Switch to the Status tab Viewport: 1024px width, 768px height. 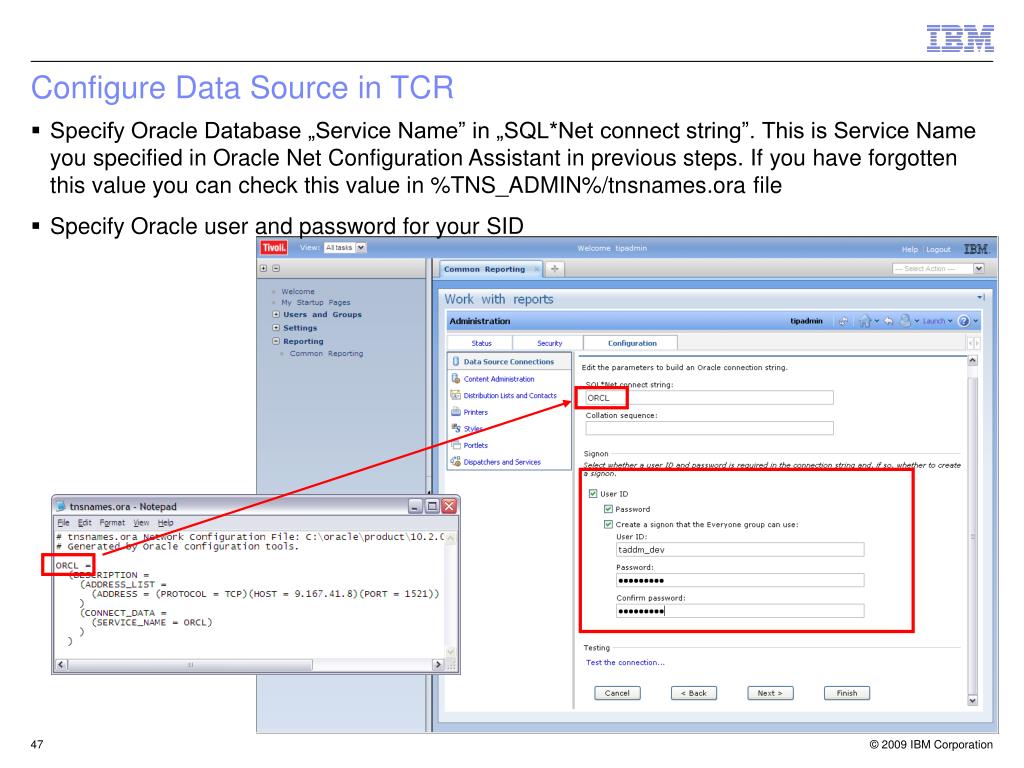(481, 343)
